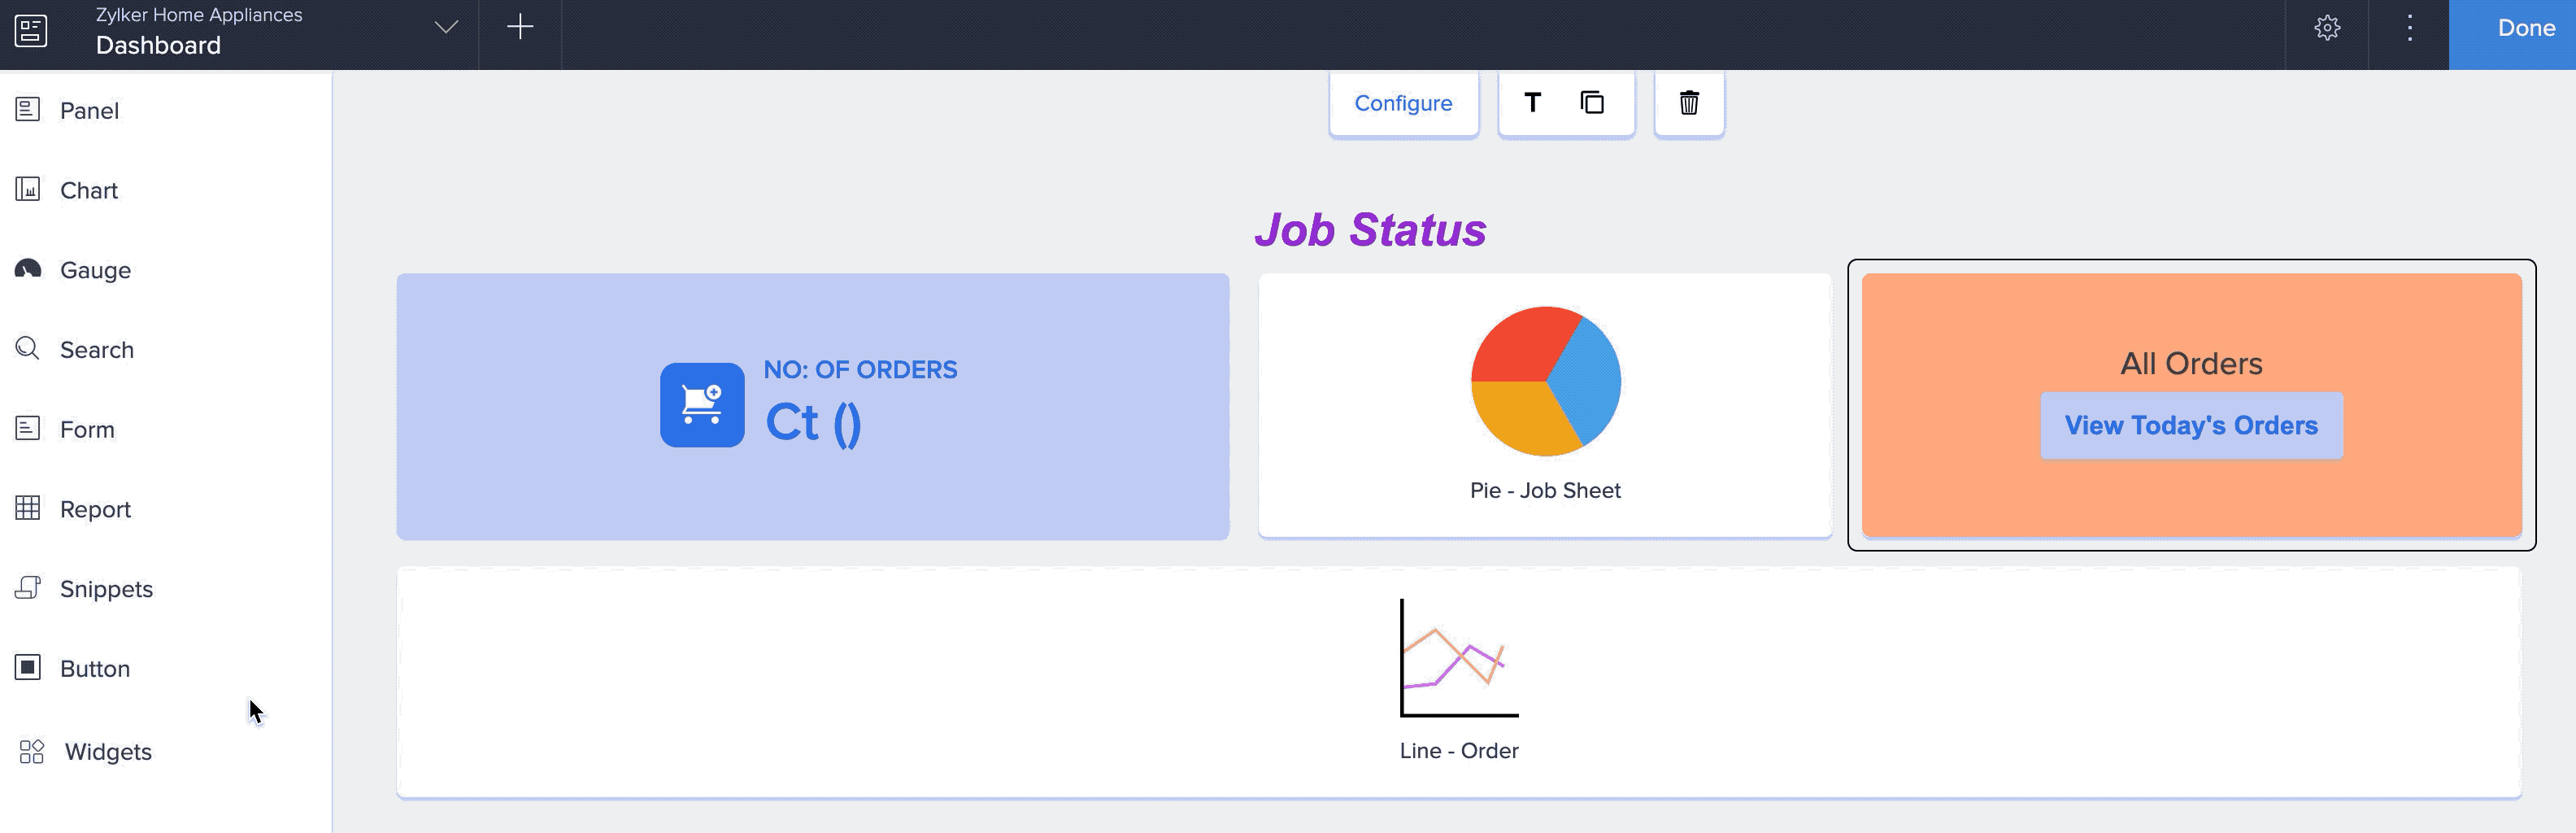The height and width of the screenshot is (833, 2576).
Task: Delete selected panel with trash icon
Action: coord(1689,103)
